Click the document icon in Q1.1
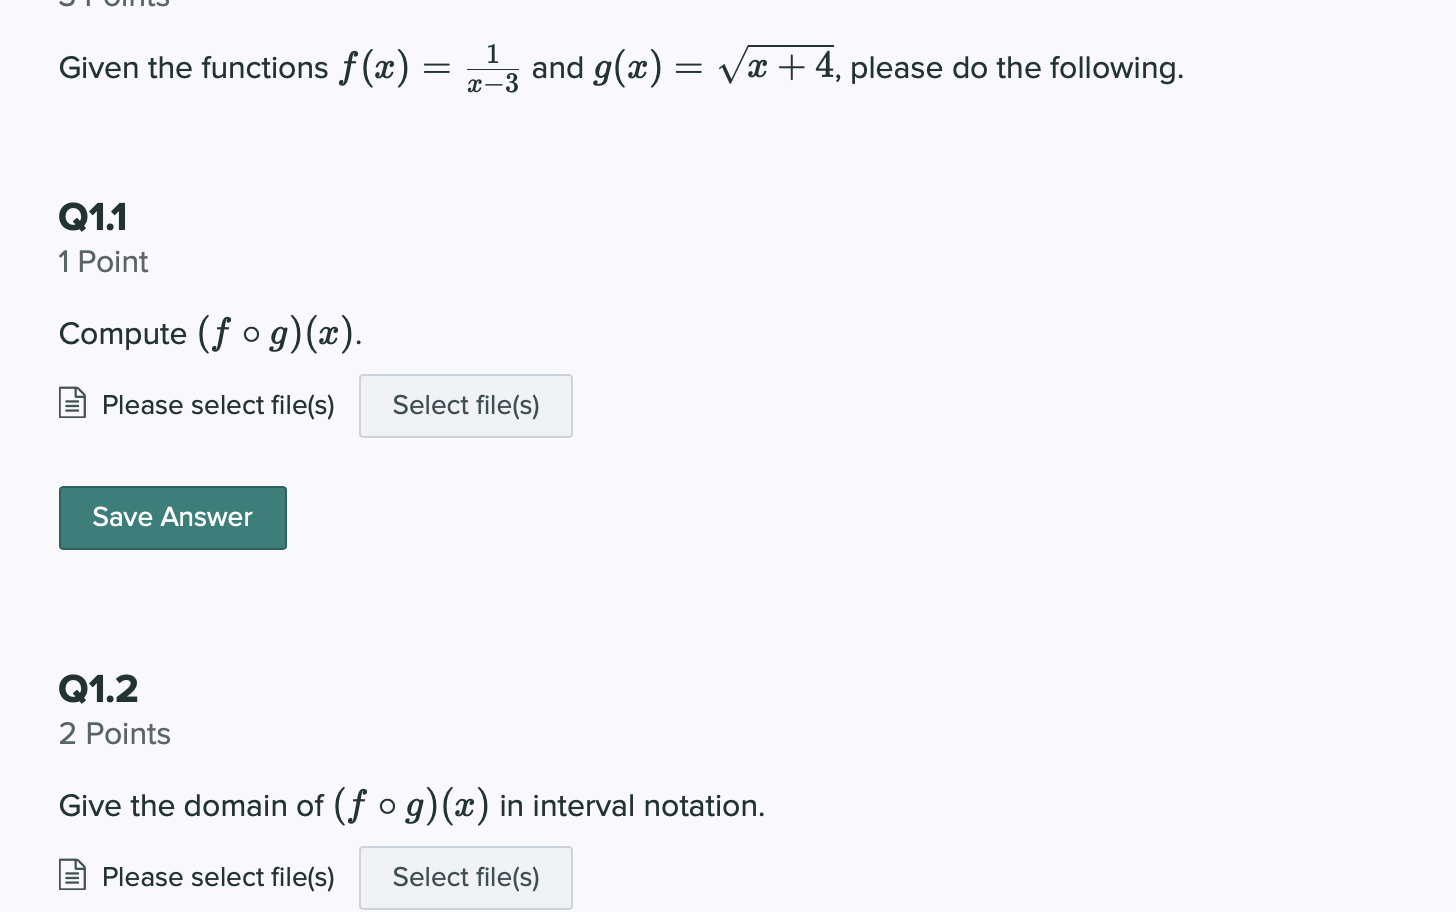Viewport: 1456px width, 912px height. [x=73, y=403]
